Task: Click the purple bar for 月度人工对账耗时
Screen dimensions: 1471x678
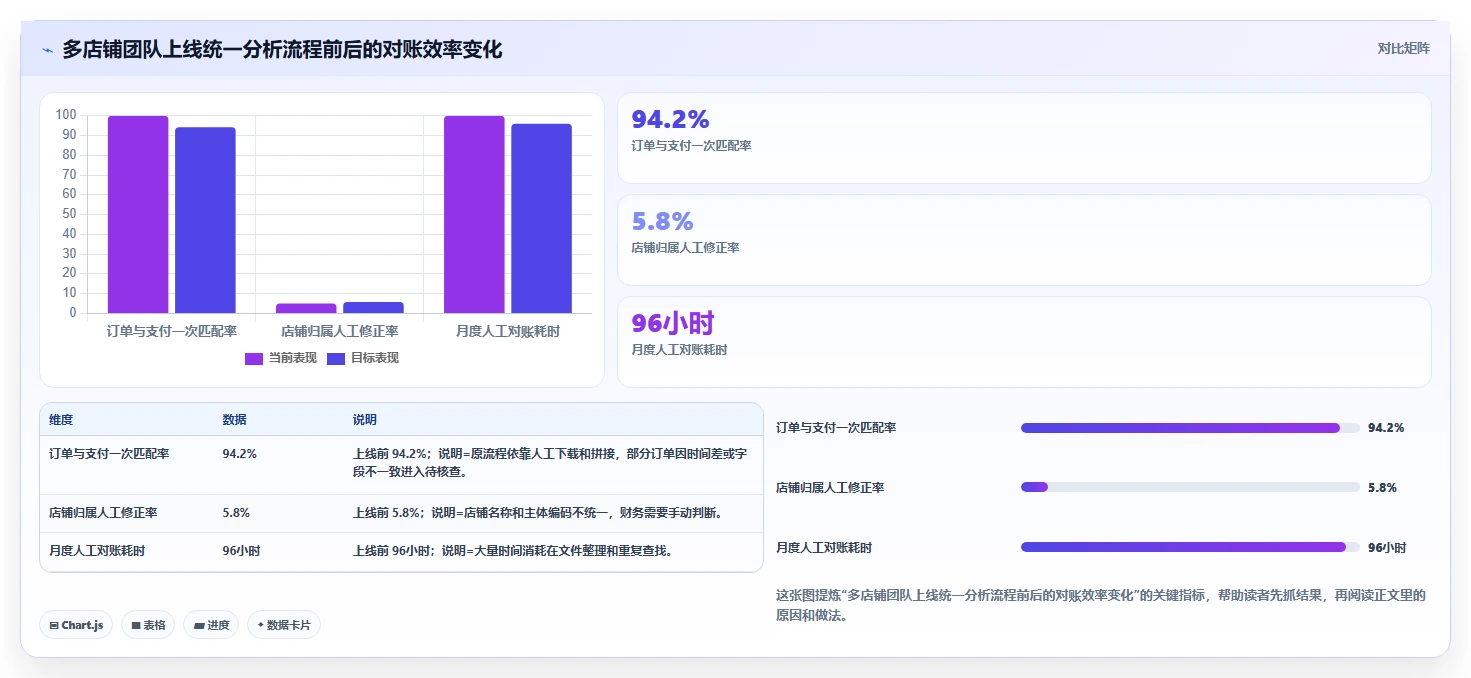Action: [474, 214]
